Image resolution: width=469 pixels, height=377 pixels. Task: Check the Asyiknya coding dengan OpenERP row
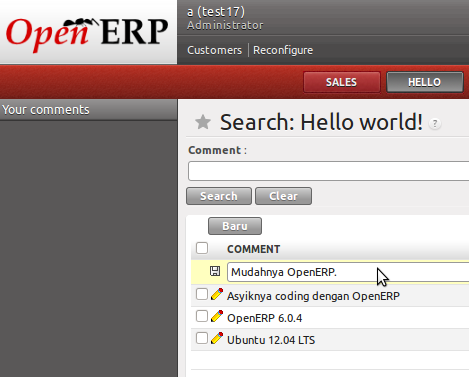coord(202,294)
